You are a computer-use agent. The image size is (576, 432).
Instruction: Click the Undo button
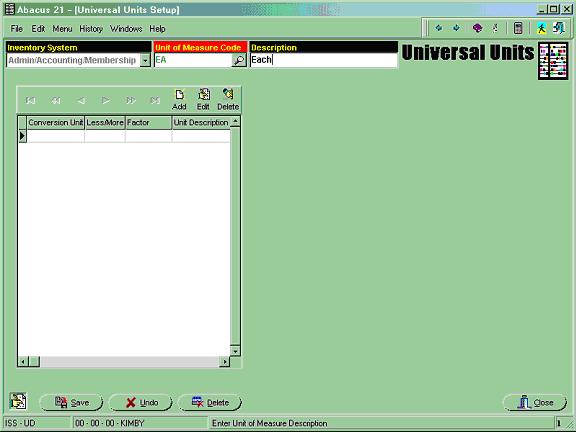(141, 403)
